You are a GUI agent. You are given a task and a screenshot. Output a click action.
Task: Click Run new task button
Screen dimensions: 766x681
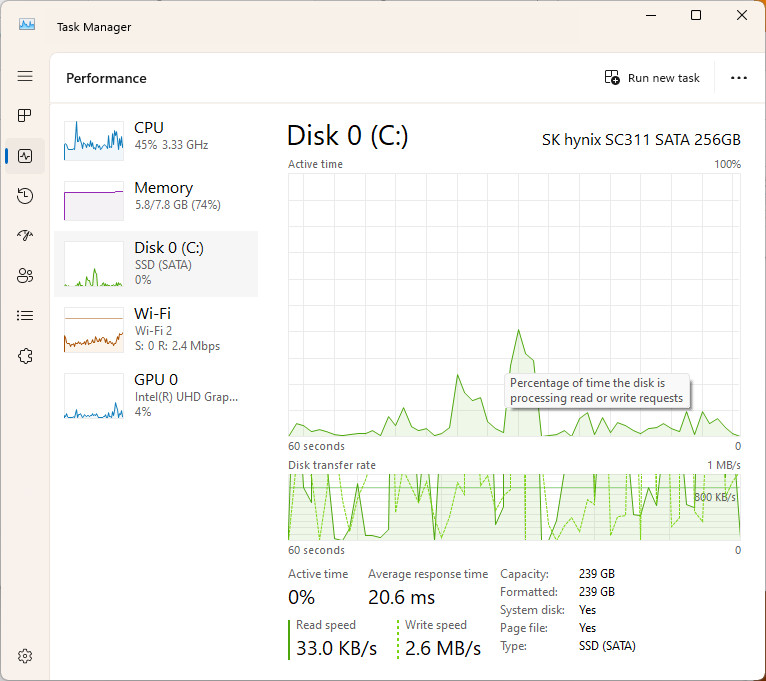coord(652,78)
